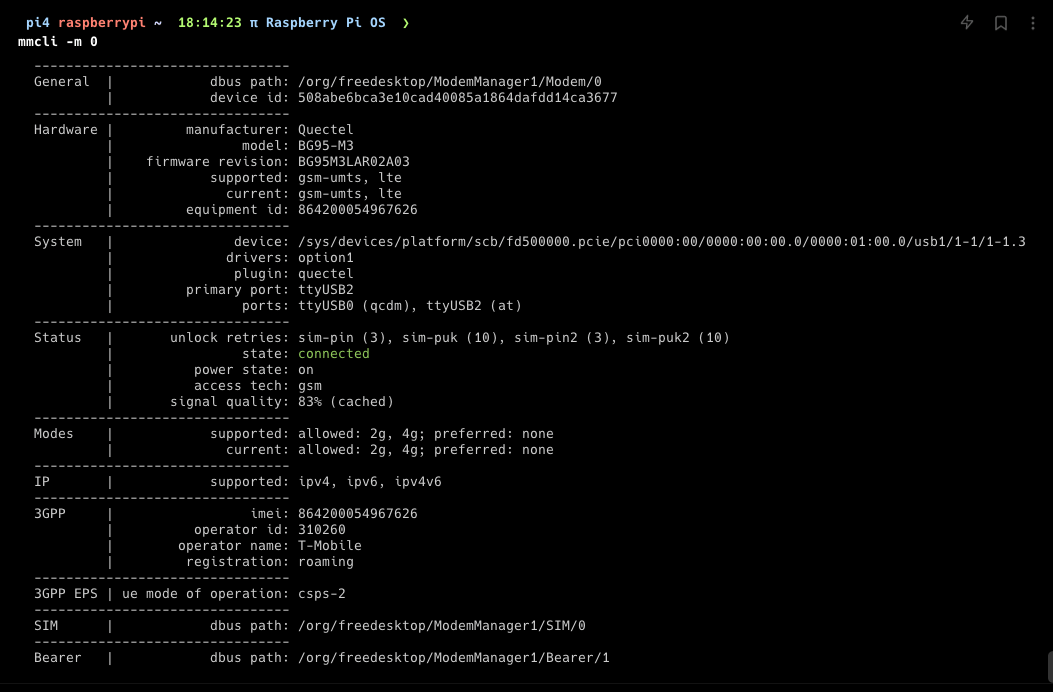Click Hardware current 'gsm-umts, lte' value
1053x692 pixels.
click(350, 194)
